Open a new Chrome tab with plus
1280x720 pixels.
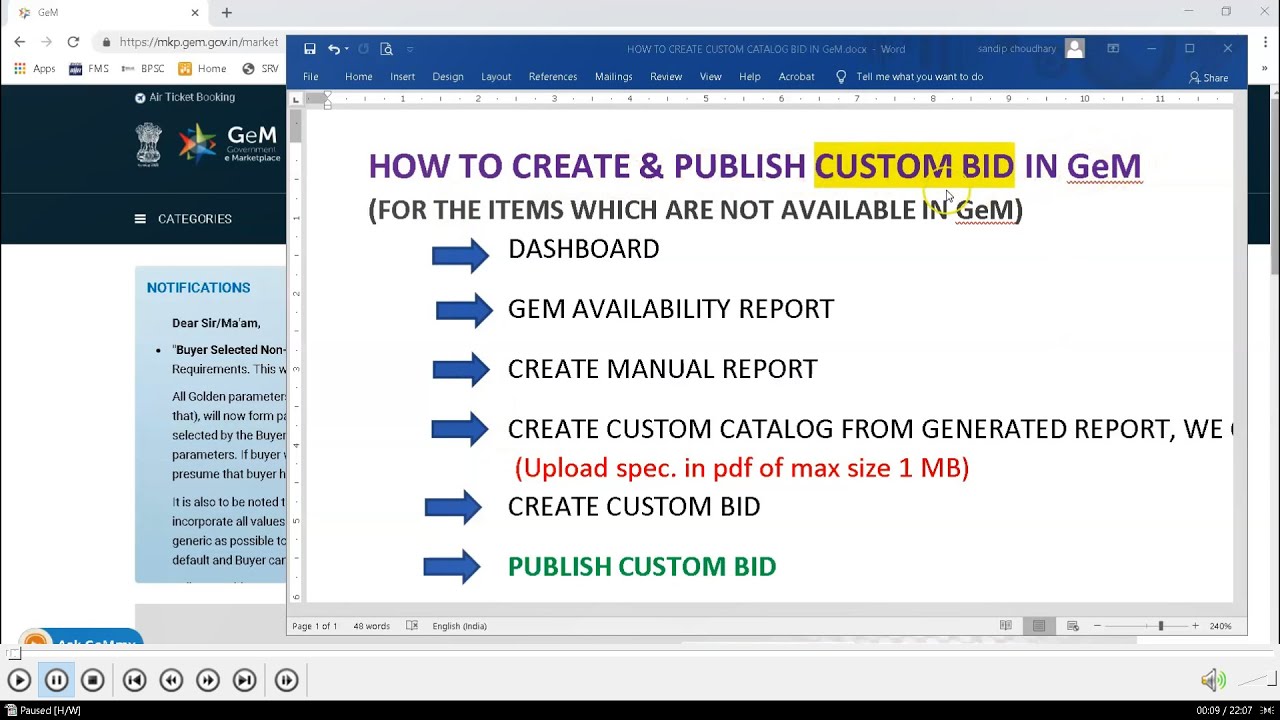227,13
